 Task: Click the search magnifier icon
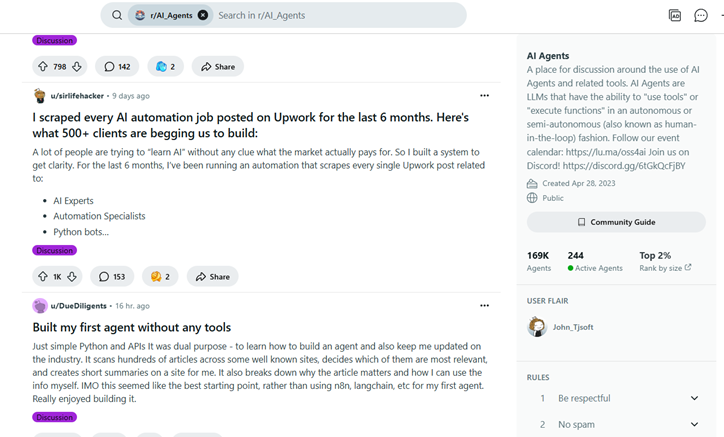[117, 15]
